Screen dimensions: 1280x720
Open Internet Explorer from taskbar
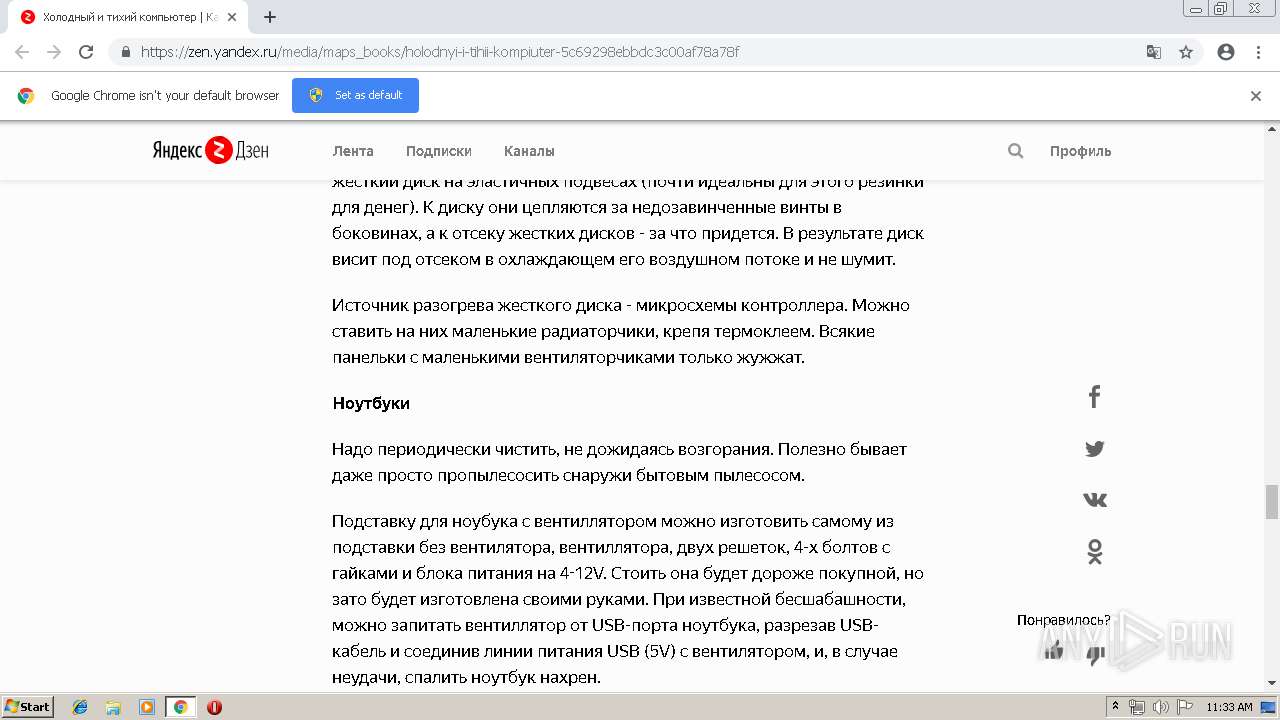[x=80, y=707]
